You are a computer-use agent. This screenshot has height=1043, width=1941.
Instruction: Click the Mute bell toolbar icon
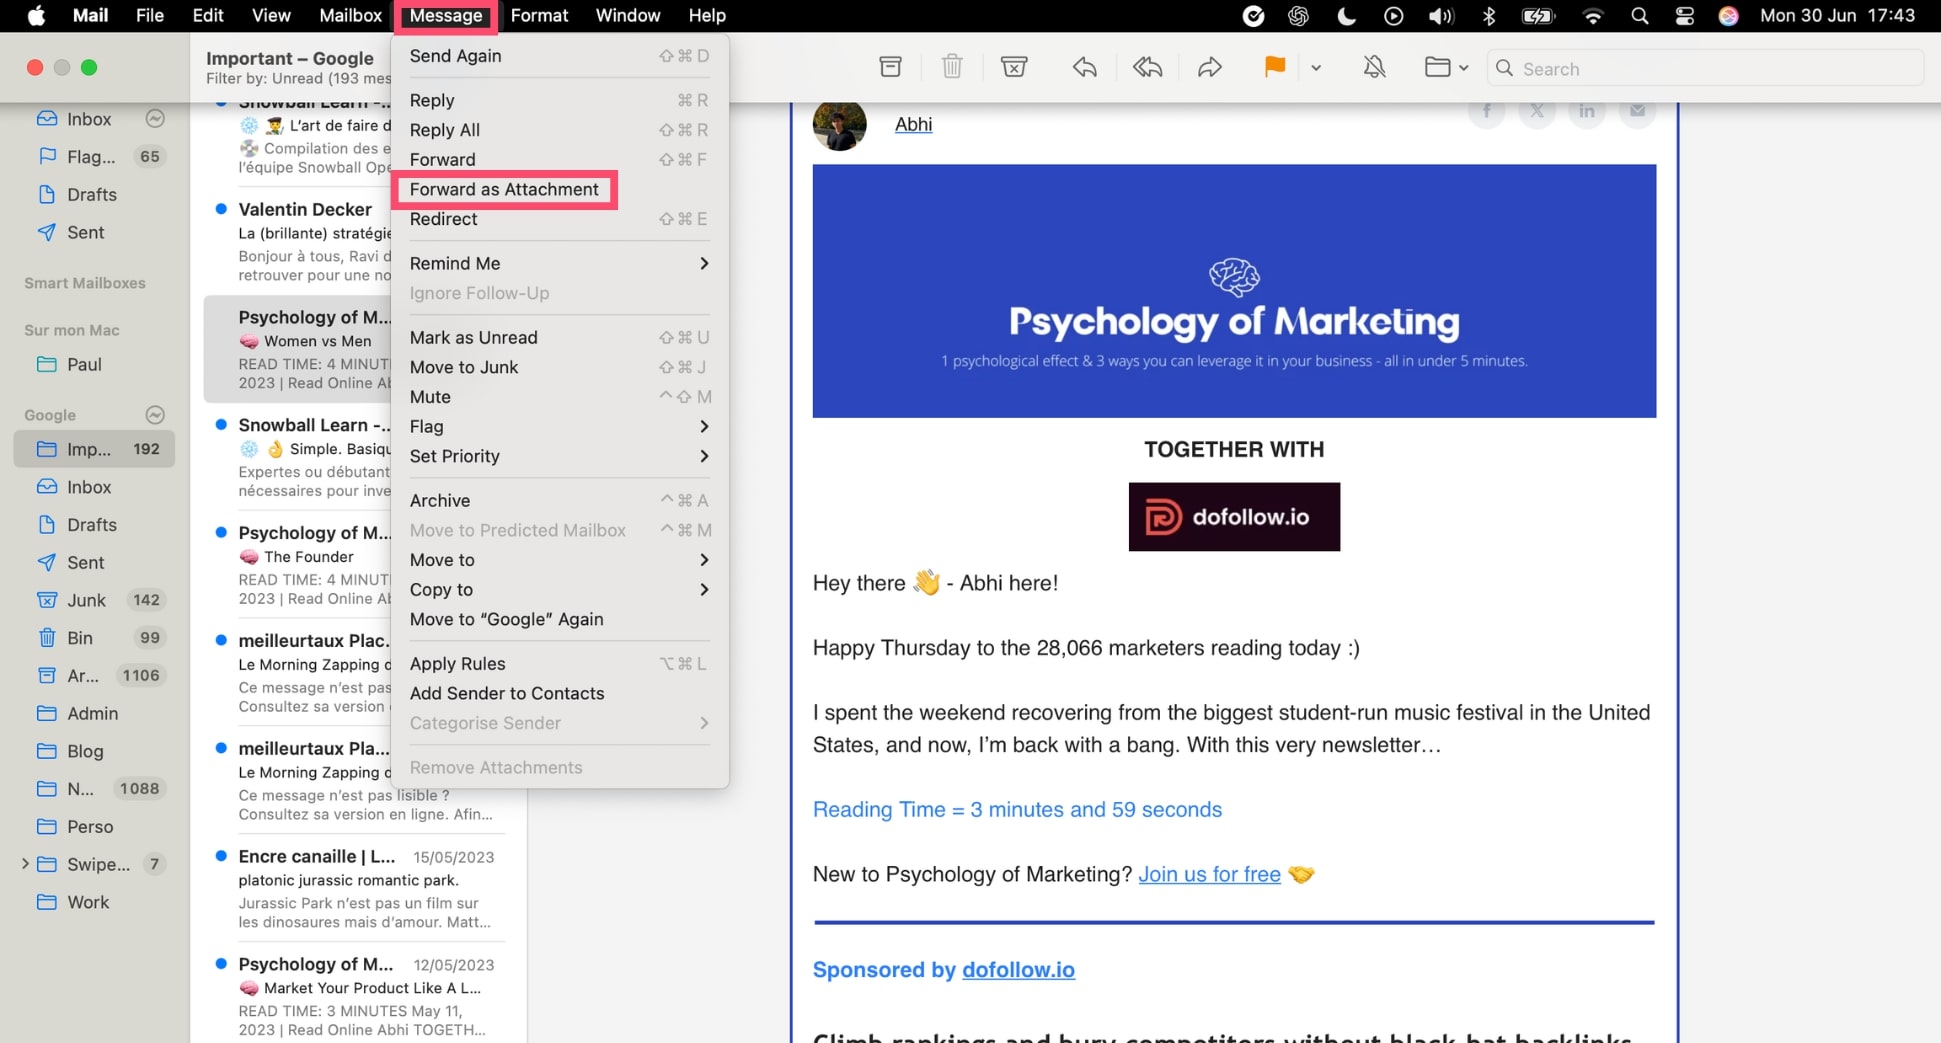[x=1375, y=68]
